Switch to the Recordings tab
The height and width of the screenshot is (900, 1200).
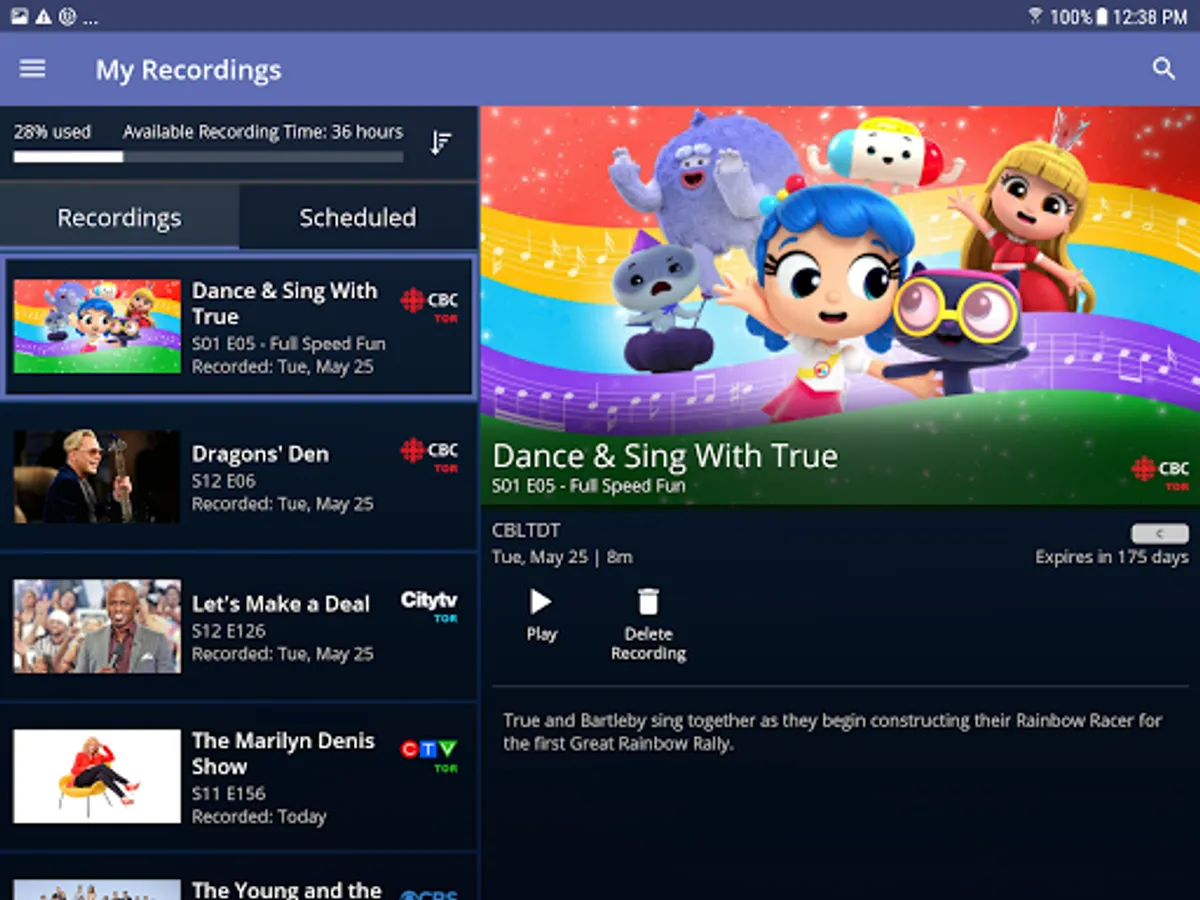coord(119,217)
